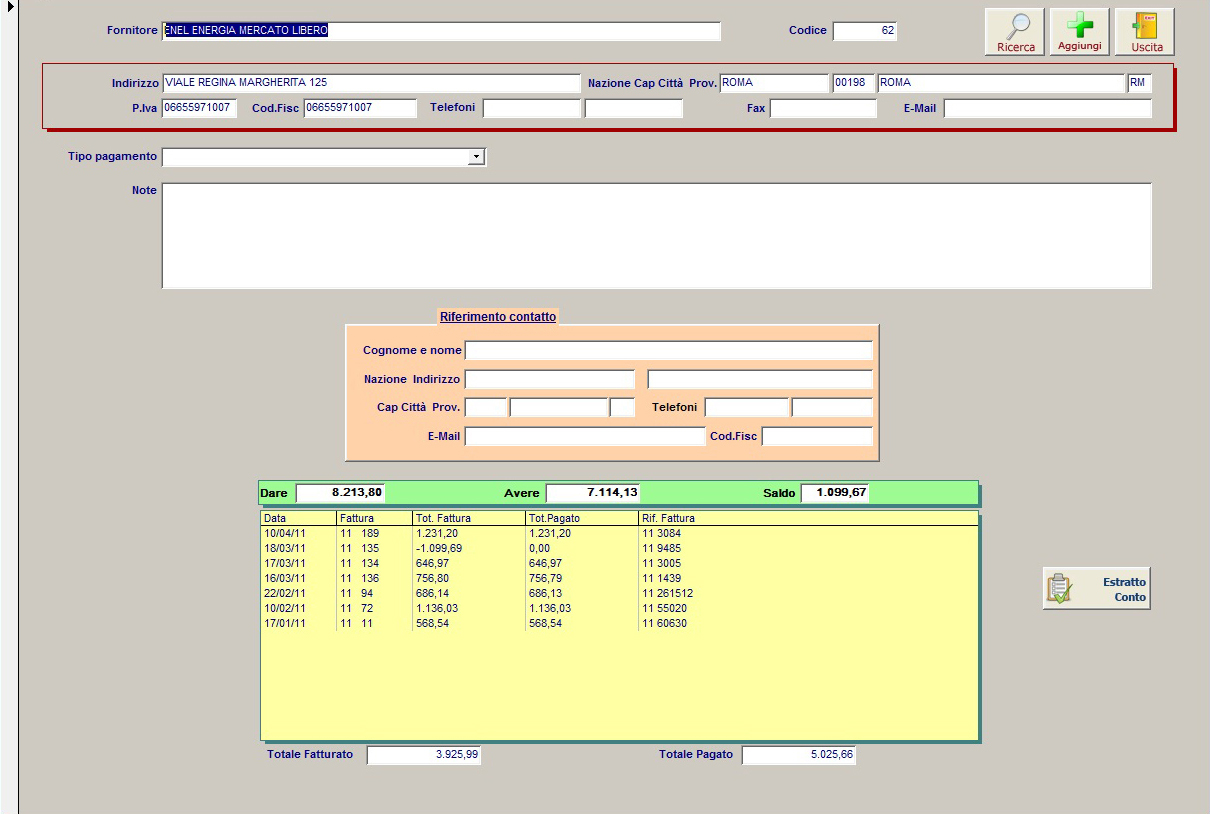Click the Cognome e nome contact field

point(668,350)
